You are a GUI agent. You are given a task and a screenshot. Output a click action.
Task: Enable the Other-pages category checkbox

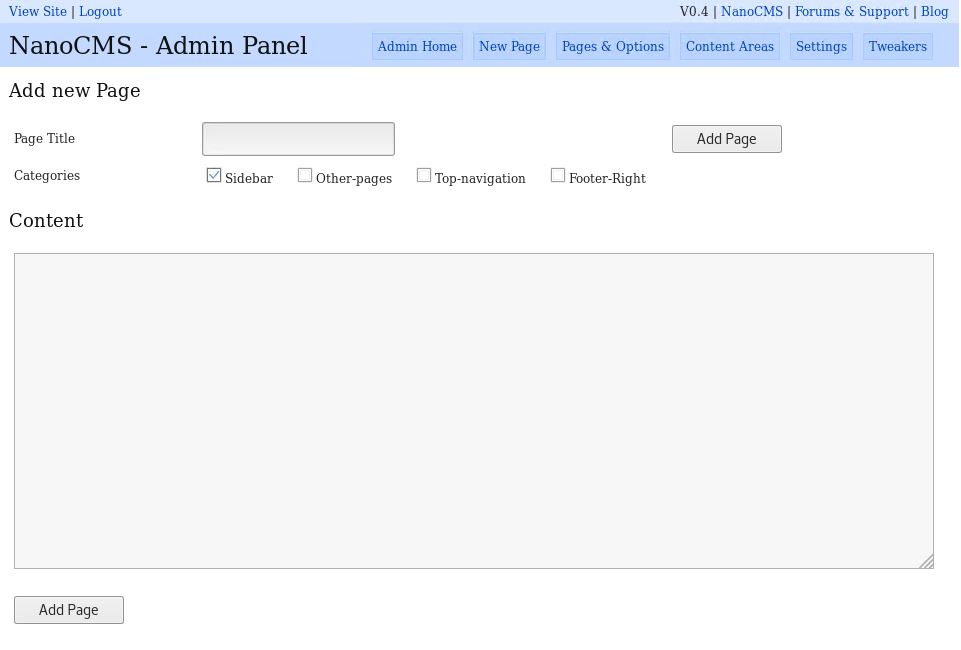coord(305,176)
